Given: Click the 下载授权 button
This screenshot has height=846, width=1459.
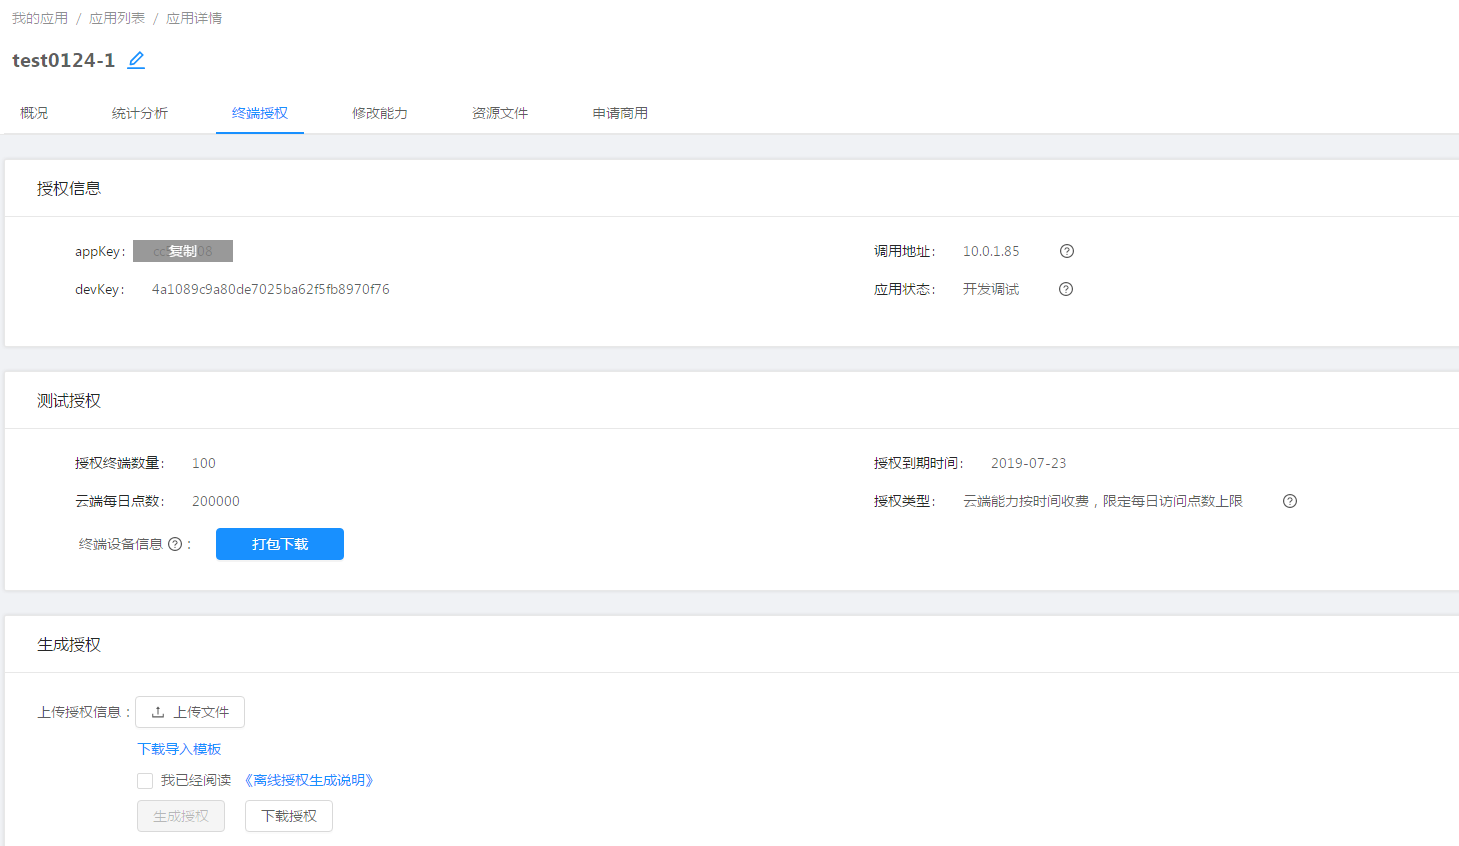Looking at the screenshot, I should (x=288, y=815).
